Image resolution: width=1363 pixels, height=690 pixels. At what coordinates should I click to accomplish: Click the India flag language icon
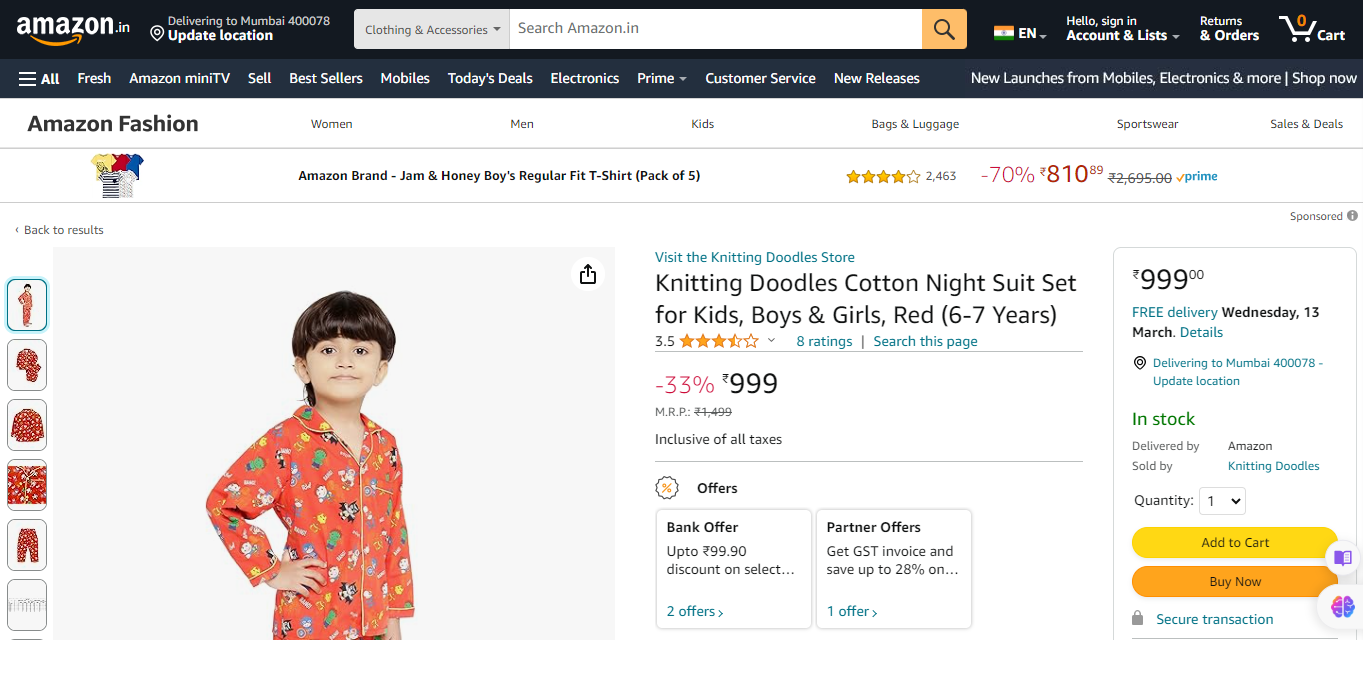point(1003,33)
